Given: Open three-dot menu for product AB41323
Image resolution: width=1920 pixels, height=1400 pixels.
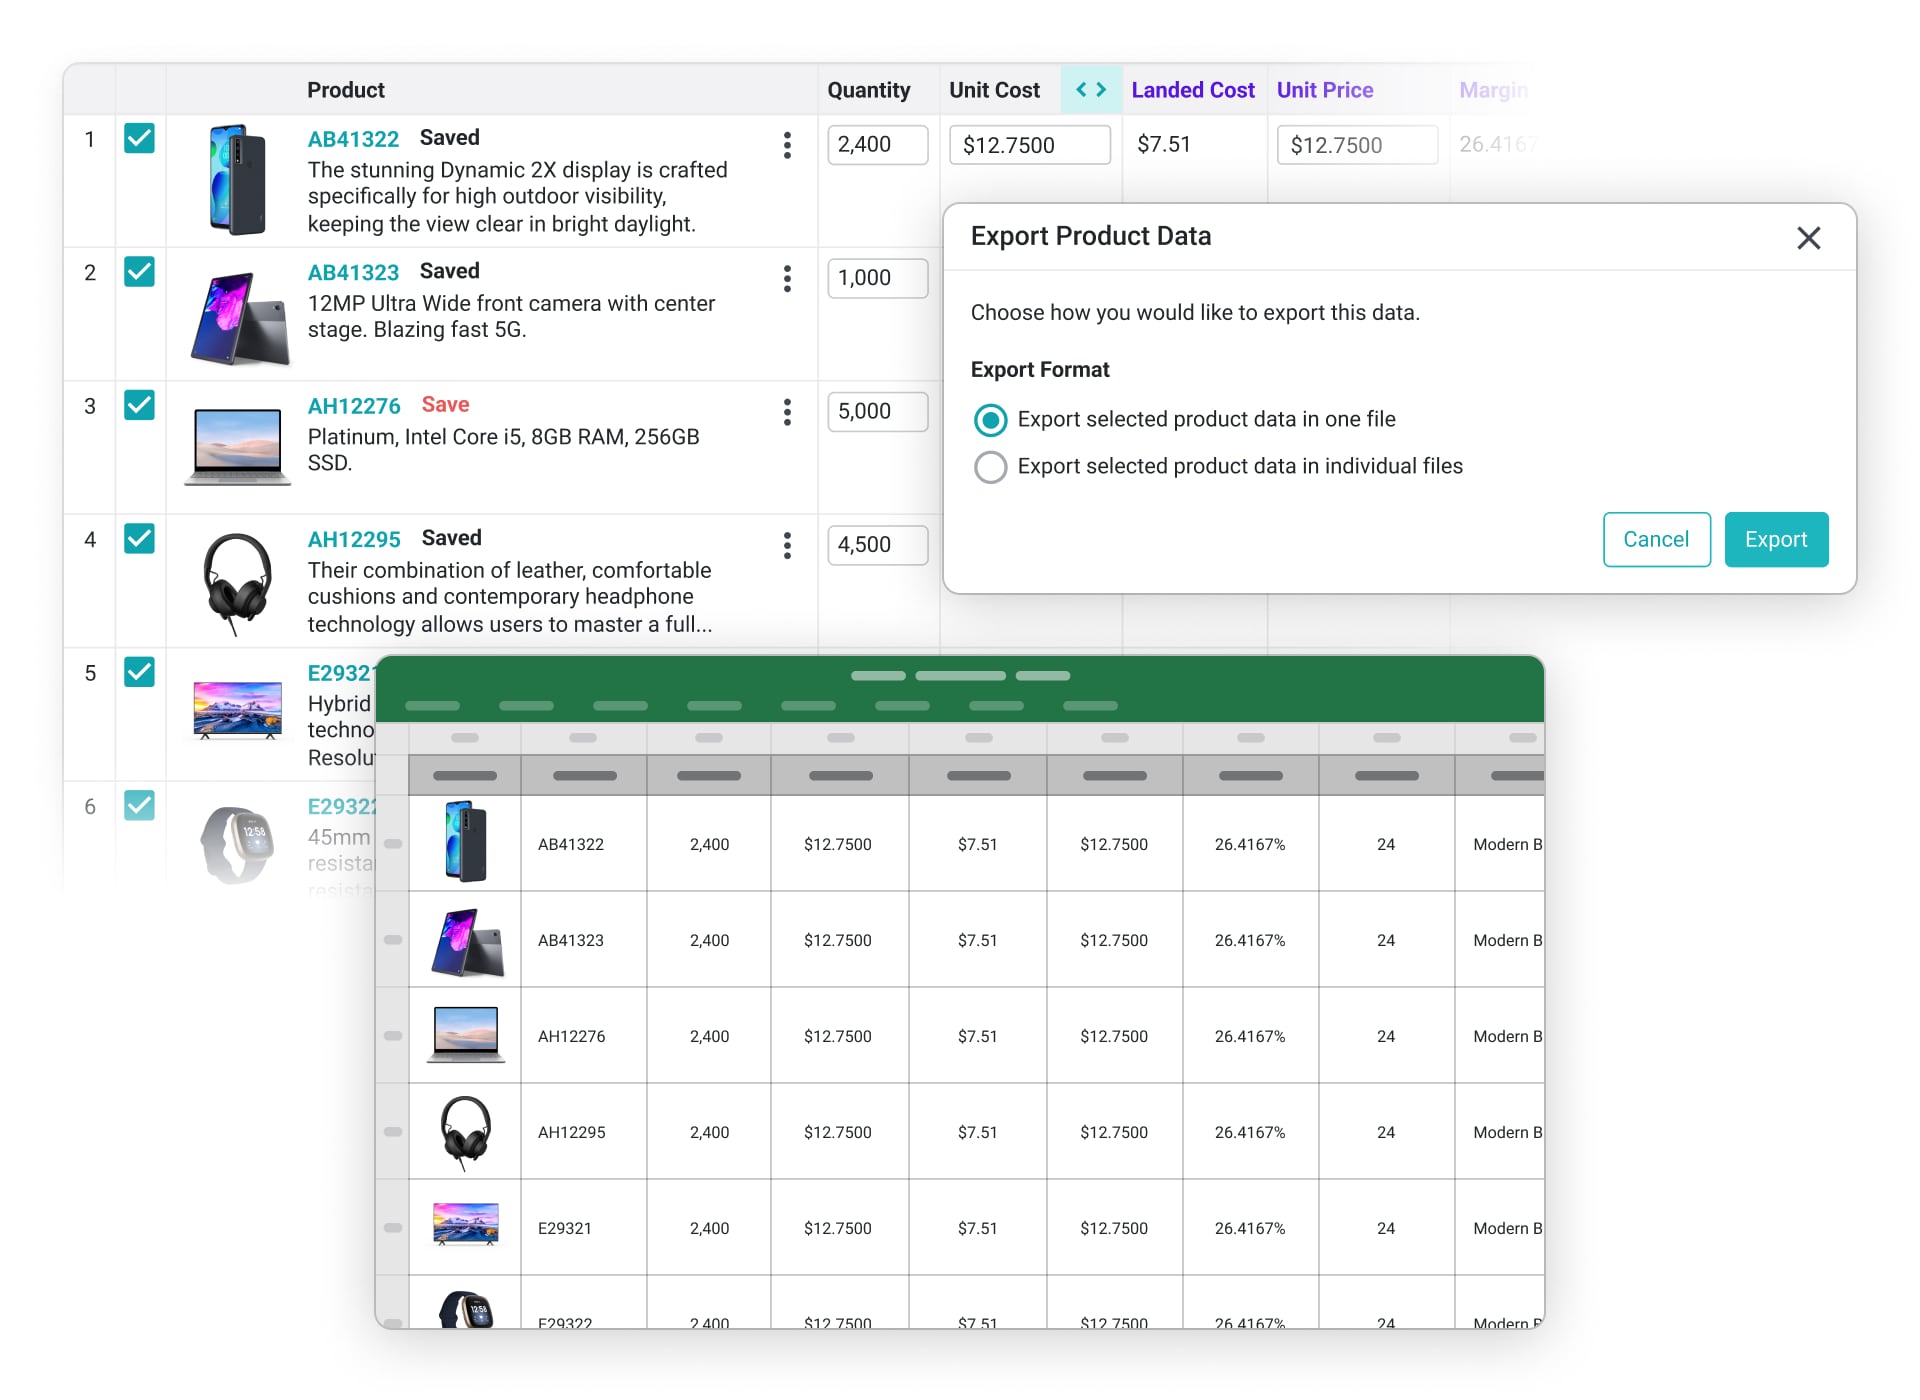Looking at the screenshot, I should point(787,279).
